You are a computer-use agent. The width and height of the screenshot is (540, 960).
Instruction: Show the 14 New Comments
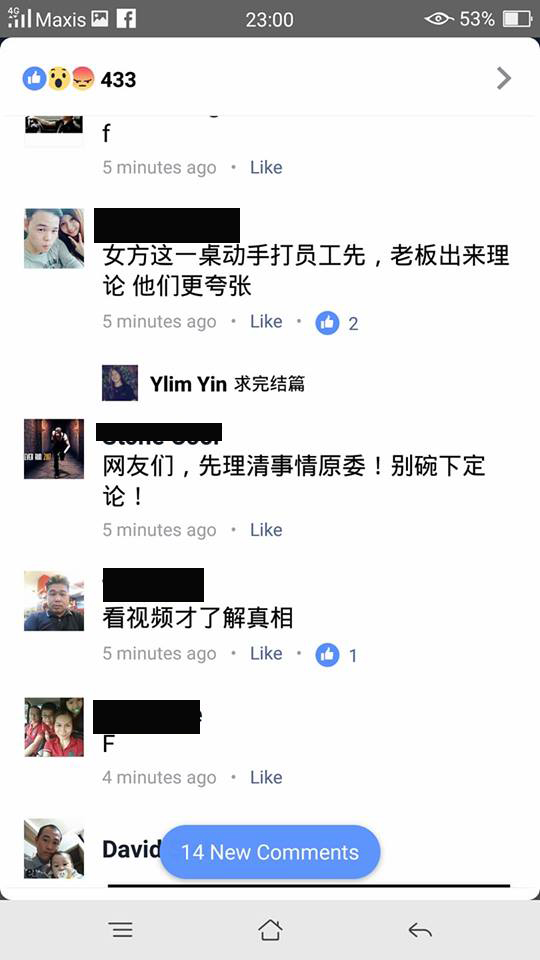pyautogui.click(x=270, y=852)
